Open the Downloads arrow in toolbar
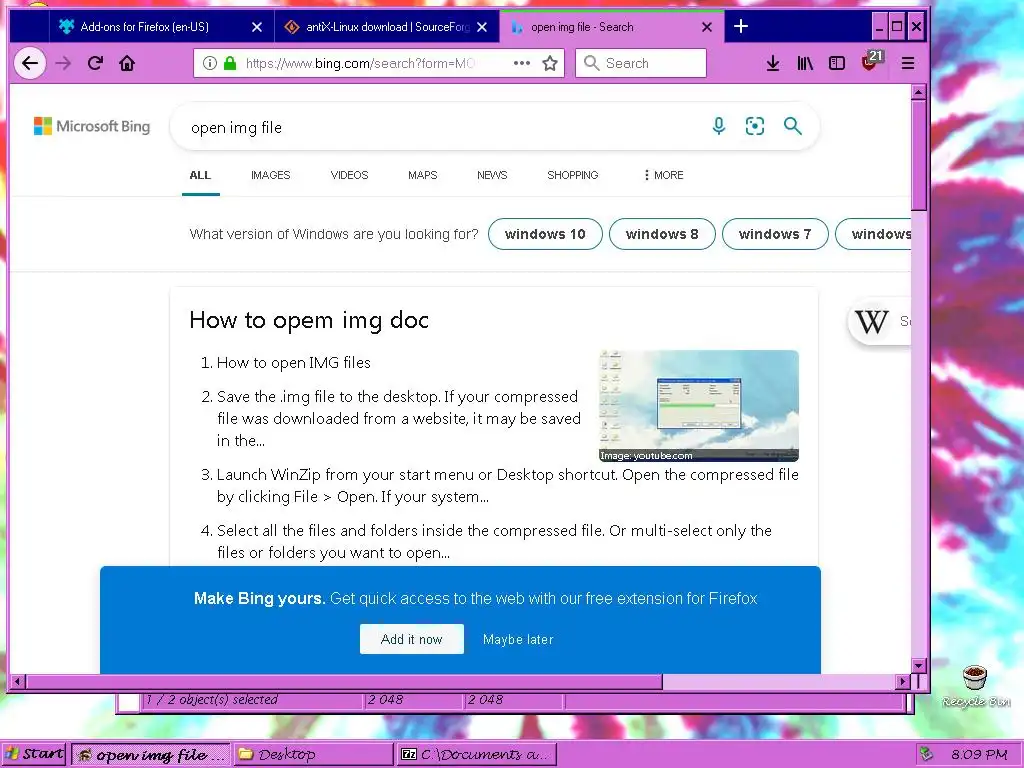The image size is (1024, 768). pyautogui.click(x=773, y=63)
